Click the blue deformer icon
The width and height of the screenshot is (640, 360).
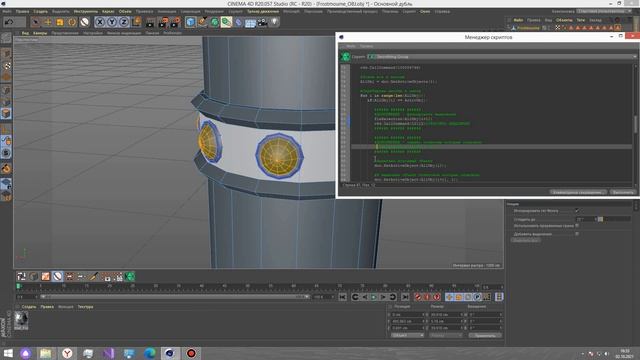pos(238,22)
